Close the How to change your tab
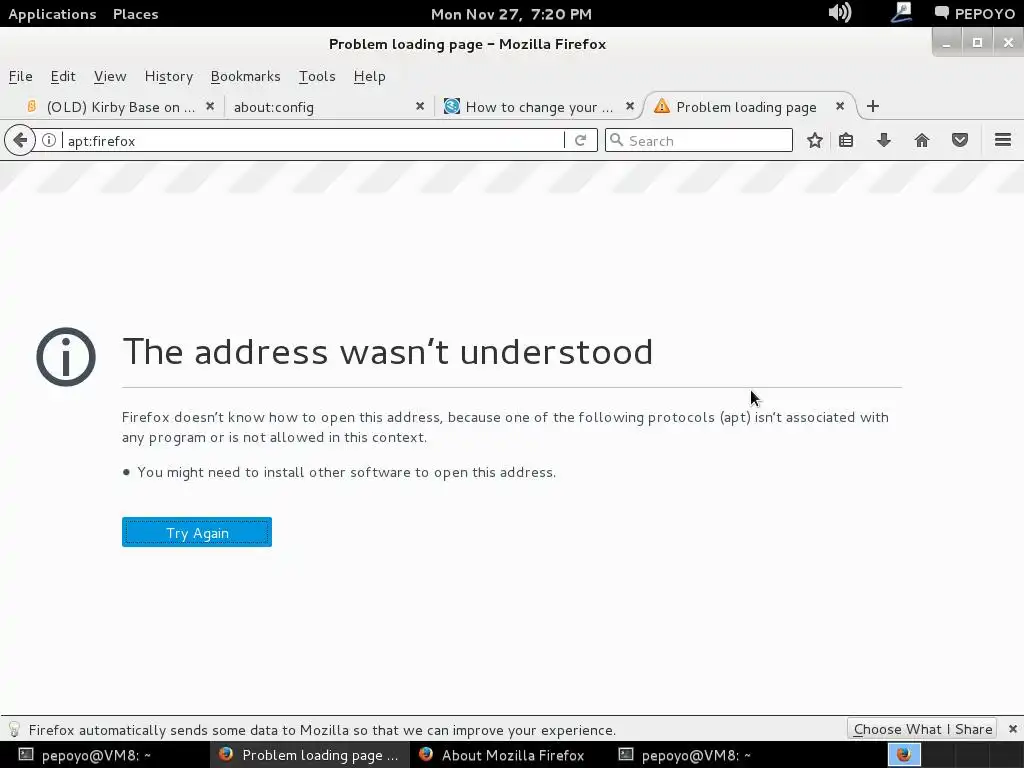 coord(630,106)
